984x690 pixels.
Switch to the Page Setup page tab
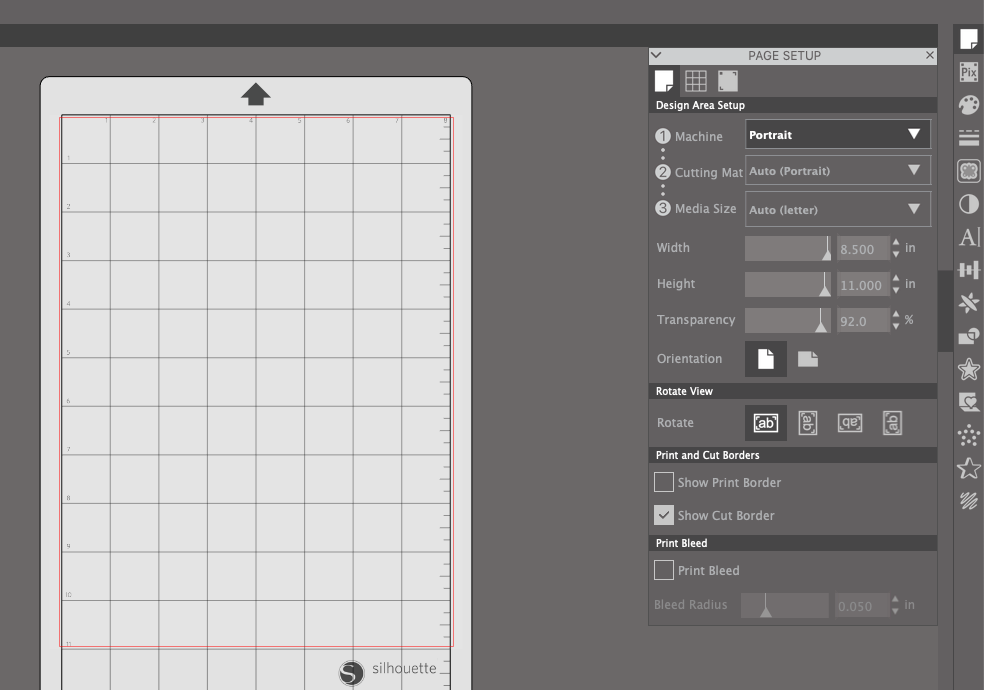[664, 81]
